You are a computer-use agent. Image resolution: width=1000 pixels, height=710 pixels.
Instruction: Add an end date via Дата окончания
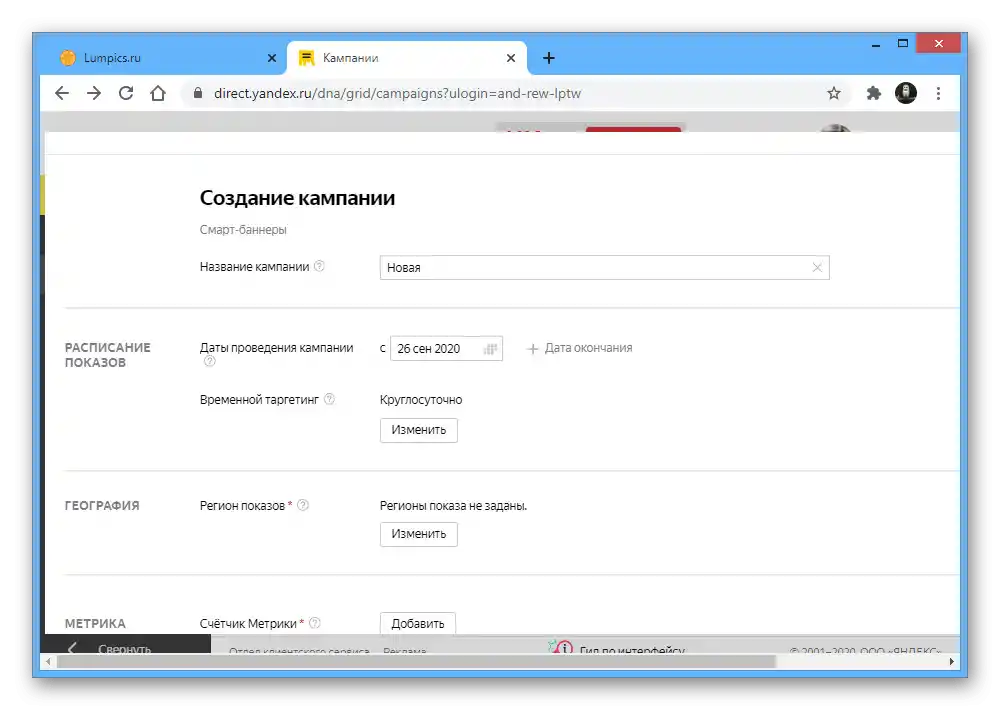[x=580, y=348]
